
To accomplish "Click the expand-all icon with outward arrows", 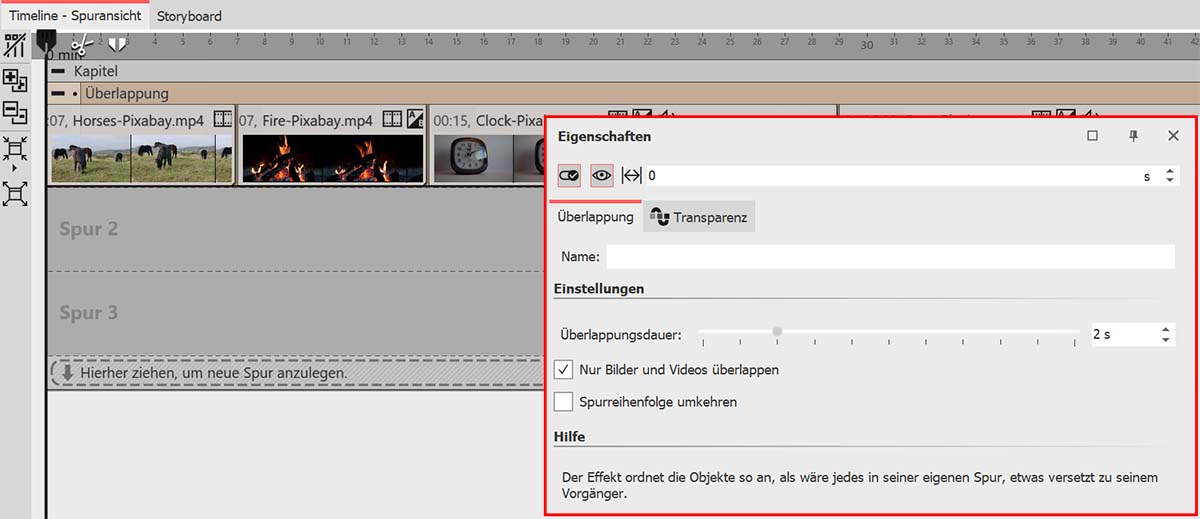I will point(15,193).
